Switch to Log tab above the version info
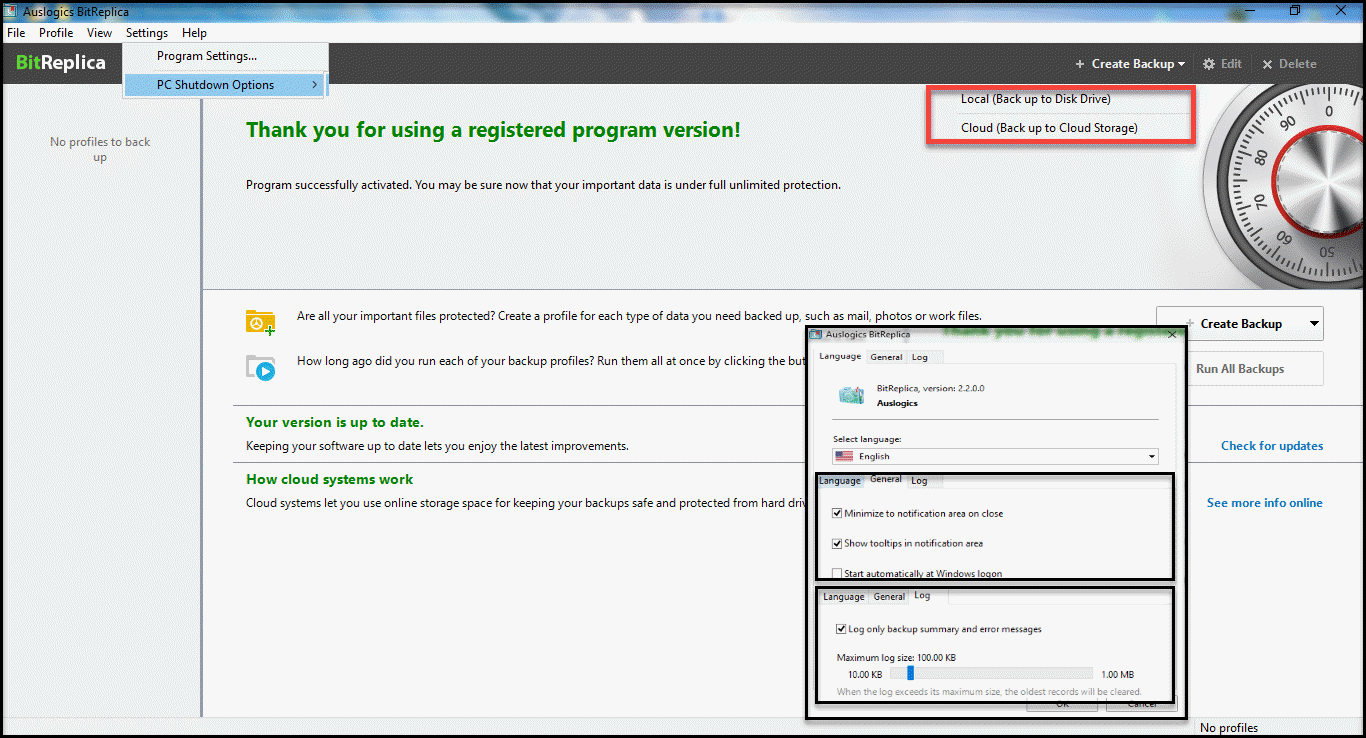Viewport: 1366px width, 738px height. coord(920,357)
